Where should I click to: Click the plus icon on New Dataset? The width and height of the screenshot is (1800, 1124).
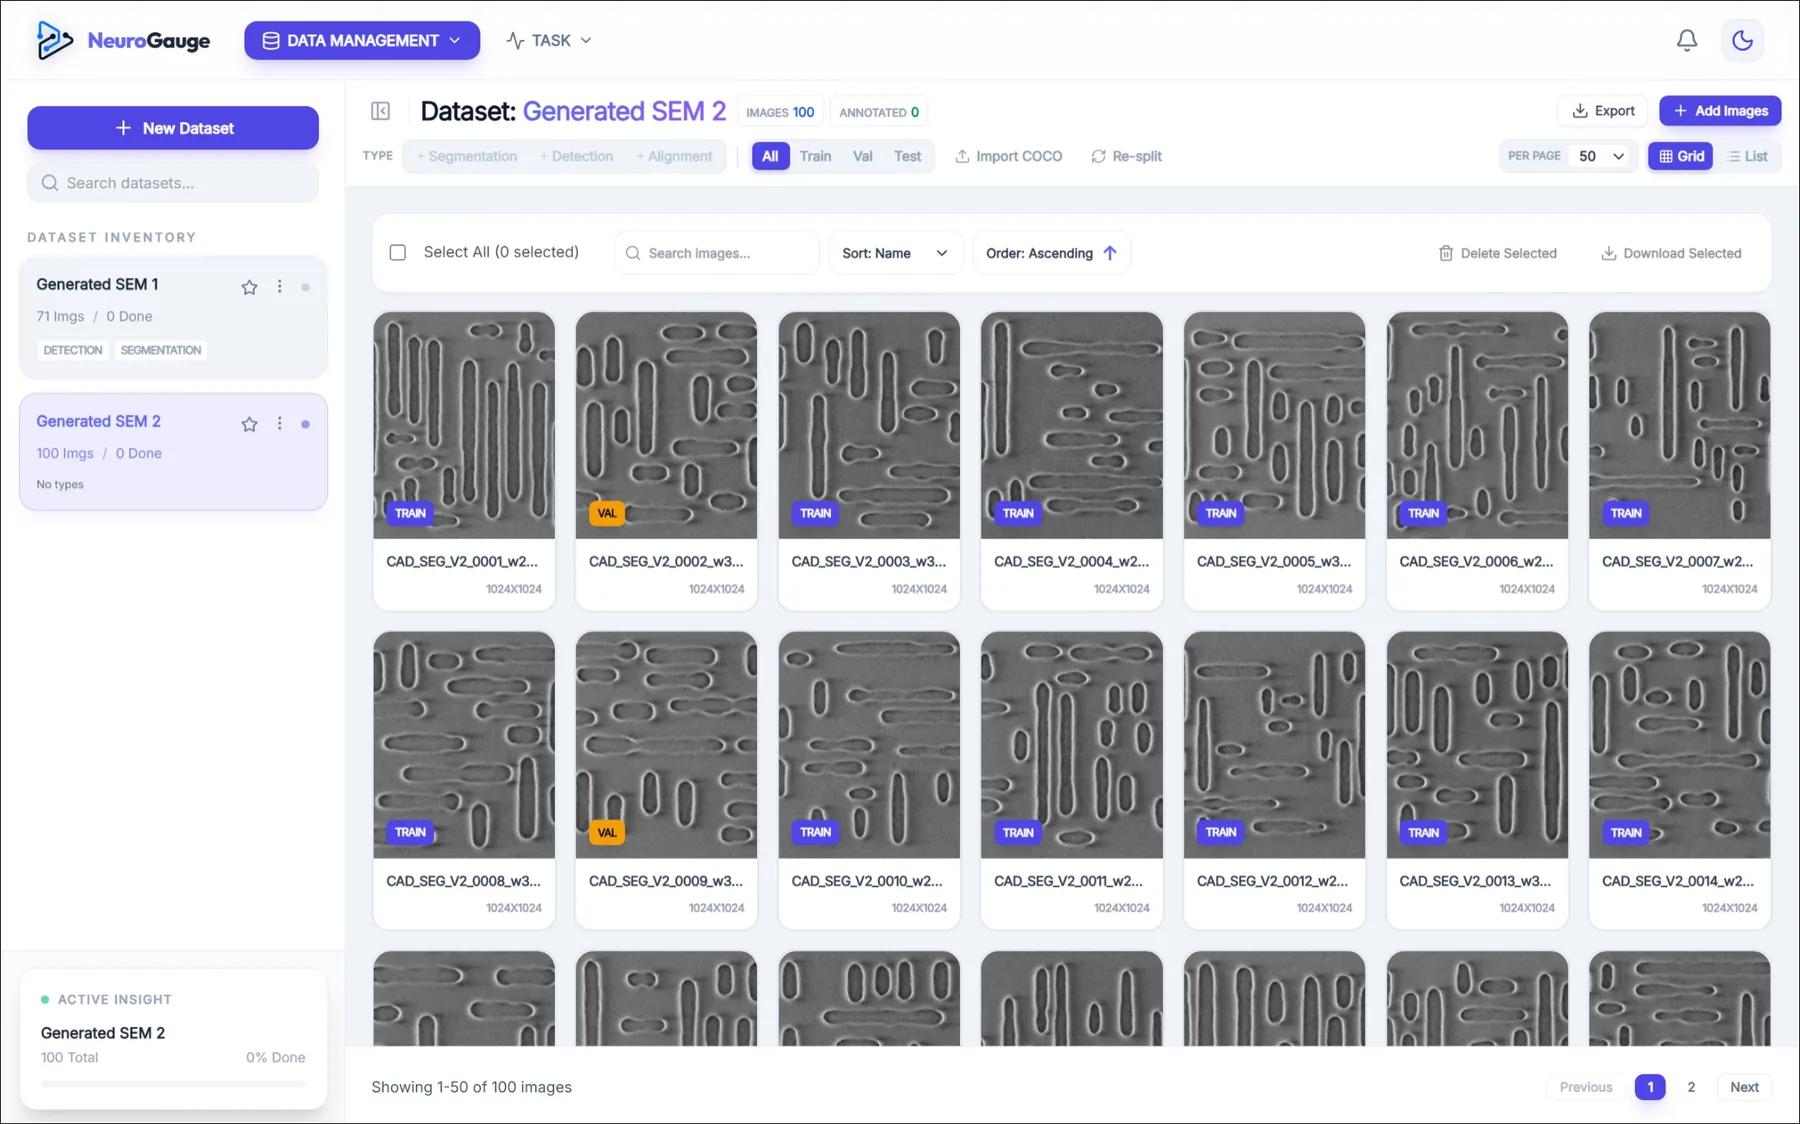pos(123,128)
